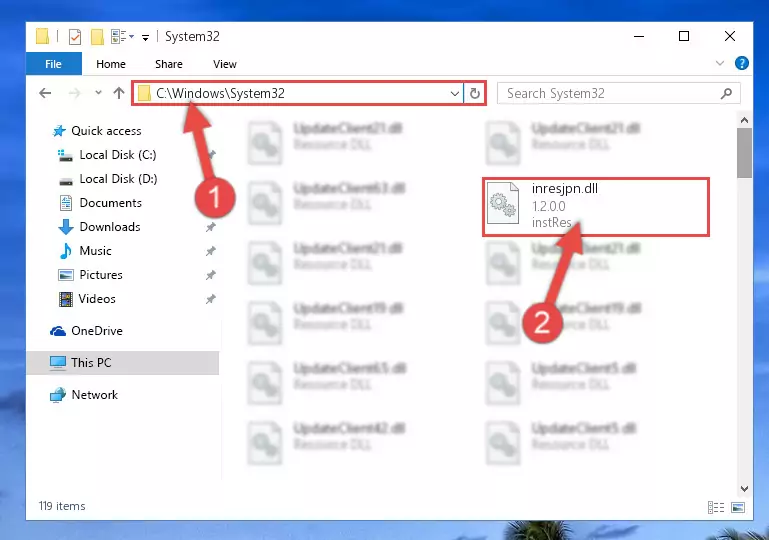Click the Documents page icon in sidebar
The height and width of the screenshot is (540, 769).
[66, 203]
